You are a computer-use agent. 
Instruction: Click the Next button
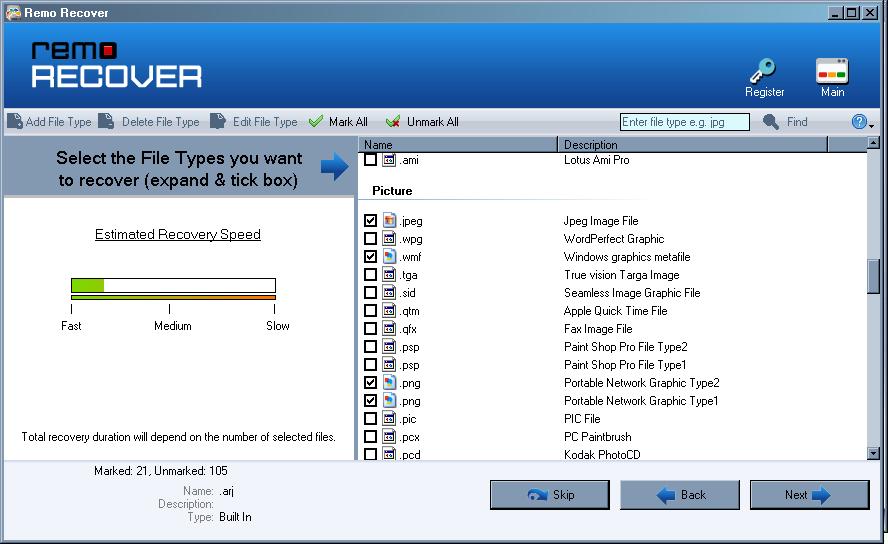click(809, 495)
